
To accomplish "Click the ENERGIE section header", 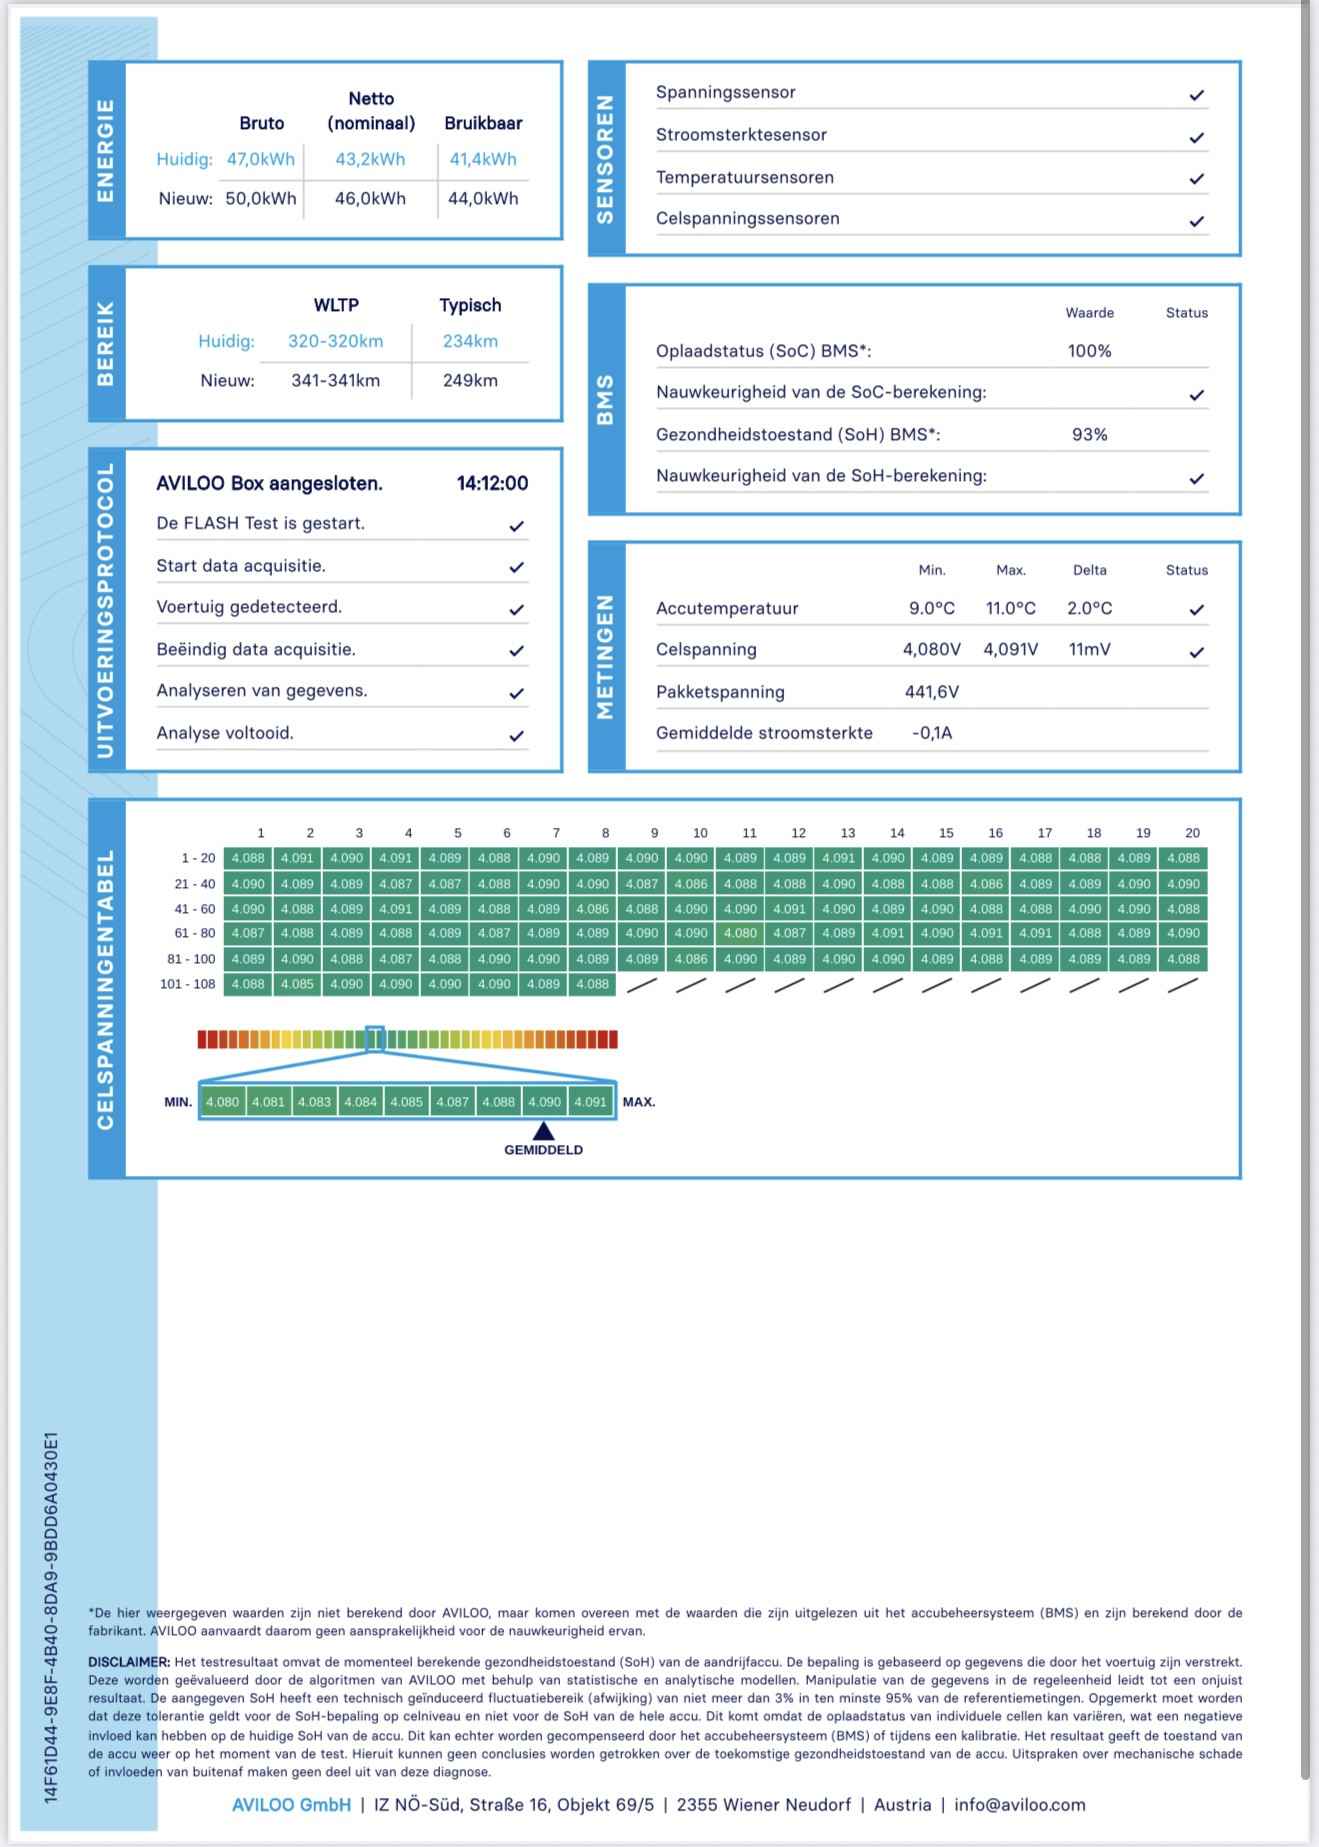I will click(x=106, y=150).
